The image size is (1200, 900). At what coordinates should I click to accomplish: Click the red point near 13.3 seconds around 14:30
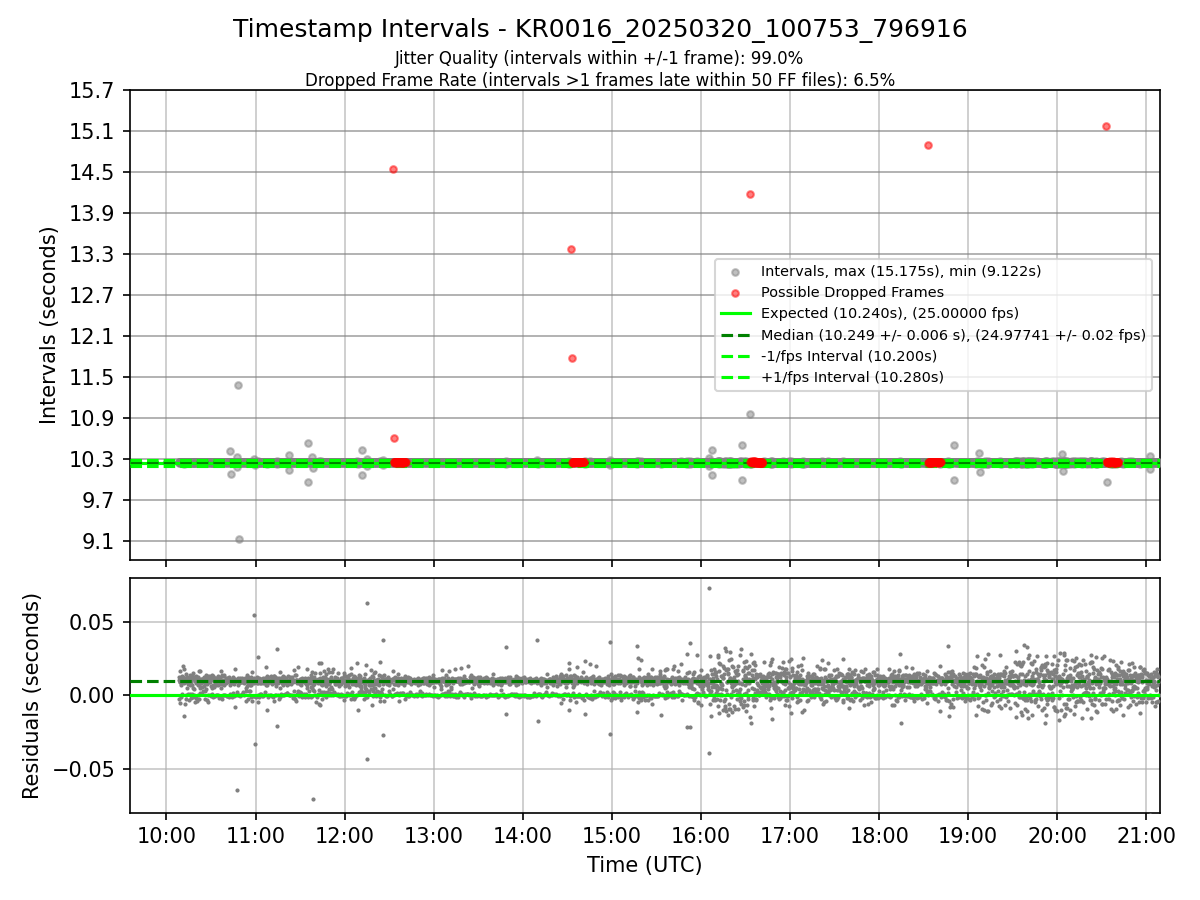tap(571, 249)
